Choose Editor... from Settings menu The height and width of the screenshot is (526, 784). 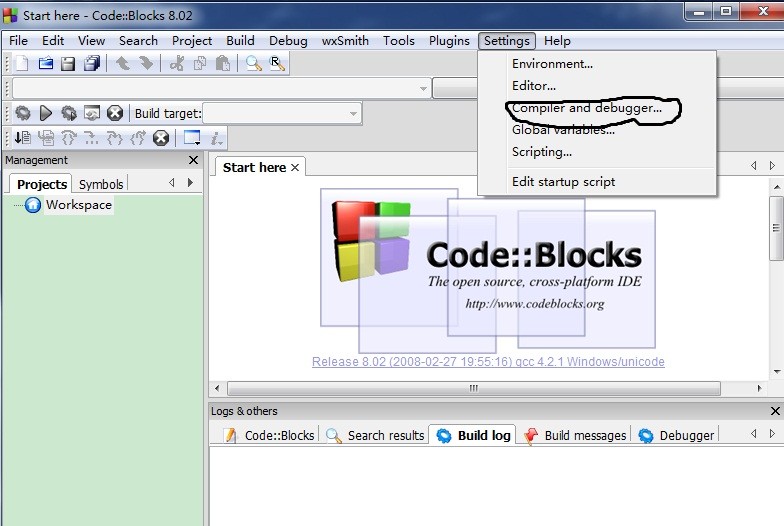click(534, 86)
